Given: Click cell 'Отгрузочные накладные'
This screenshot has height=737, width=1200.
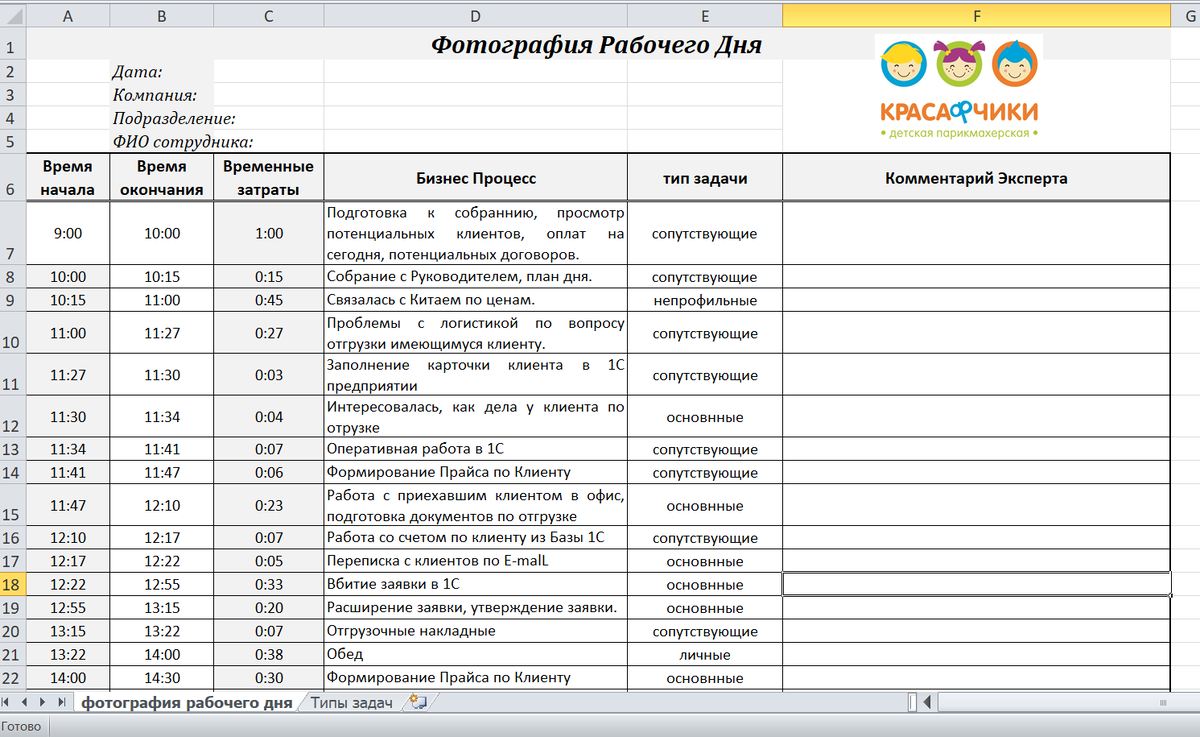Looking at the screenshot, I should 475,631.
